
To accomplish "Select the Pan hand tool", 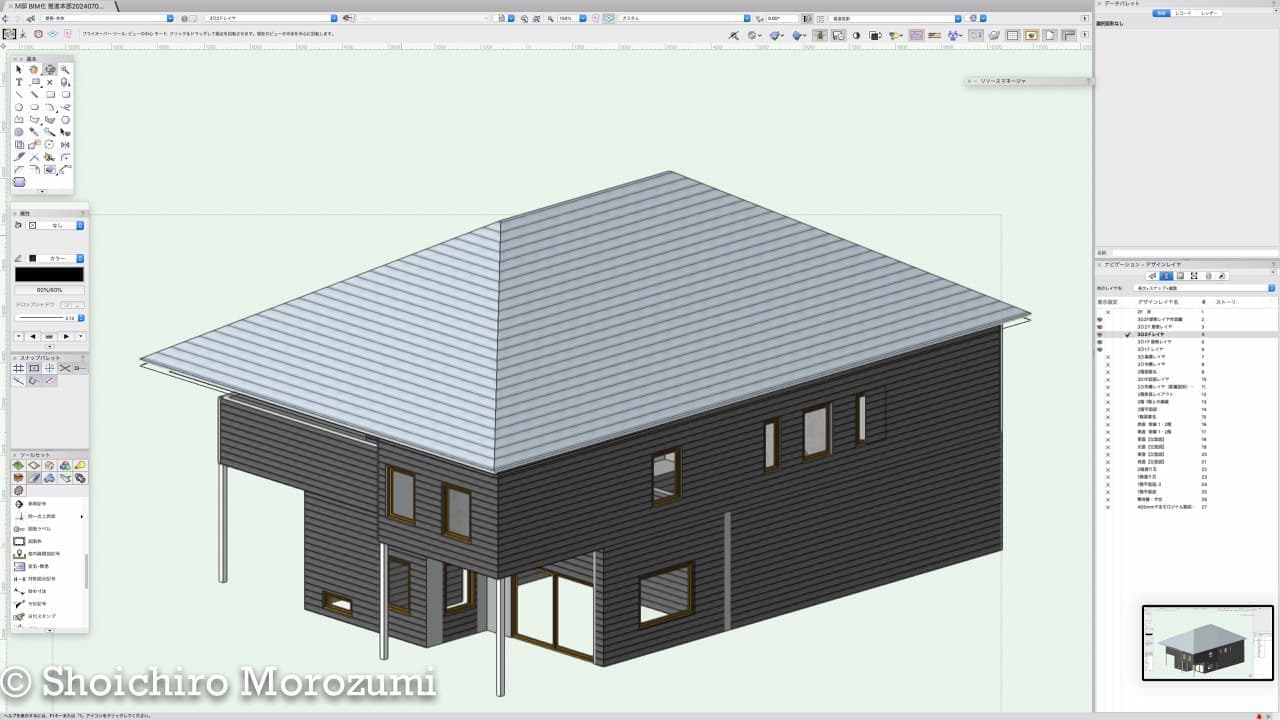I will [x=34, y=70].
